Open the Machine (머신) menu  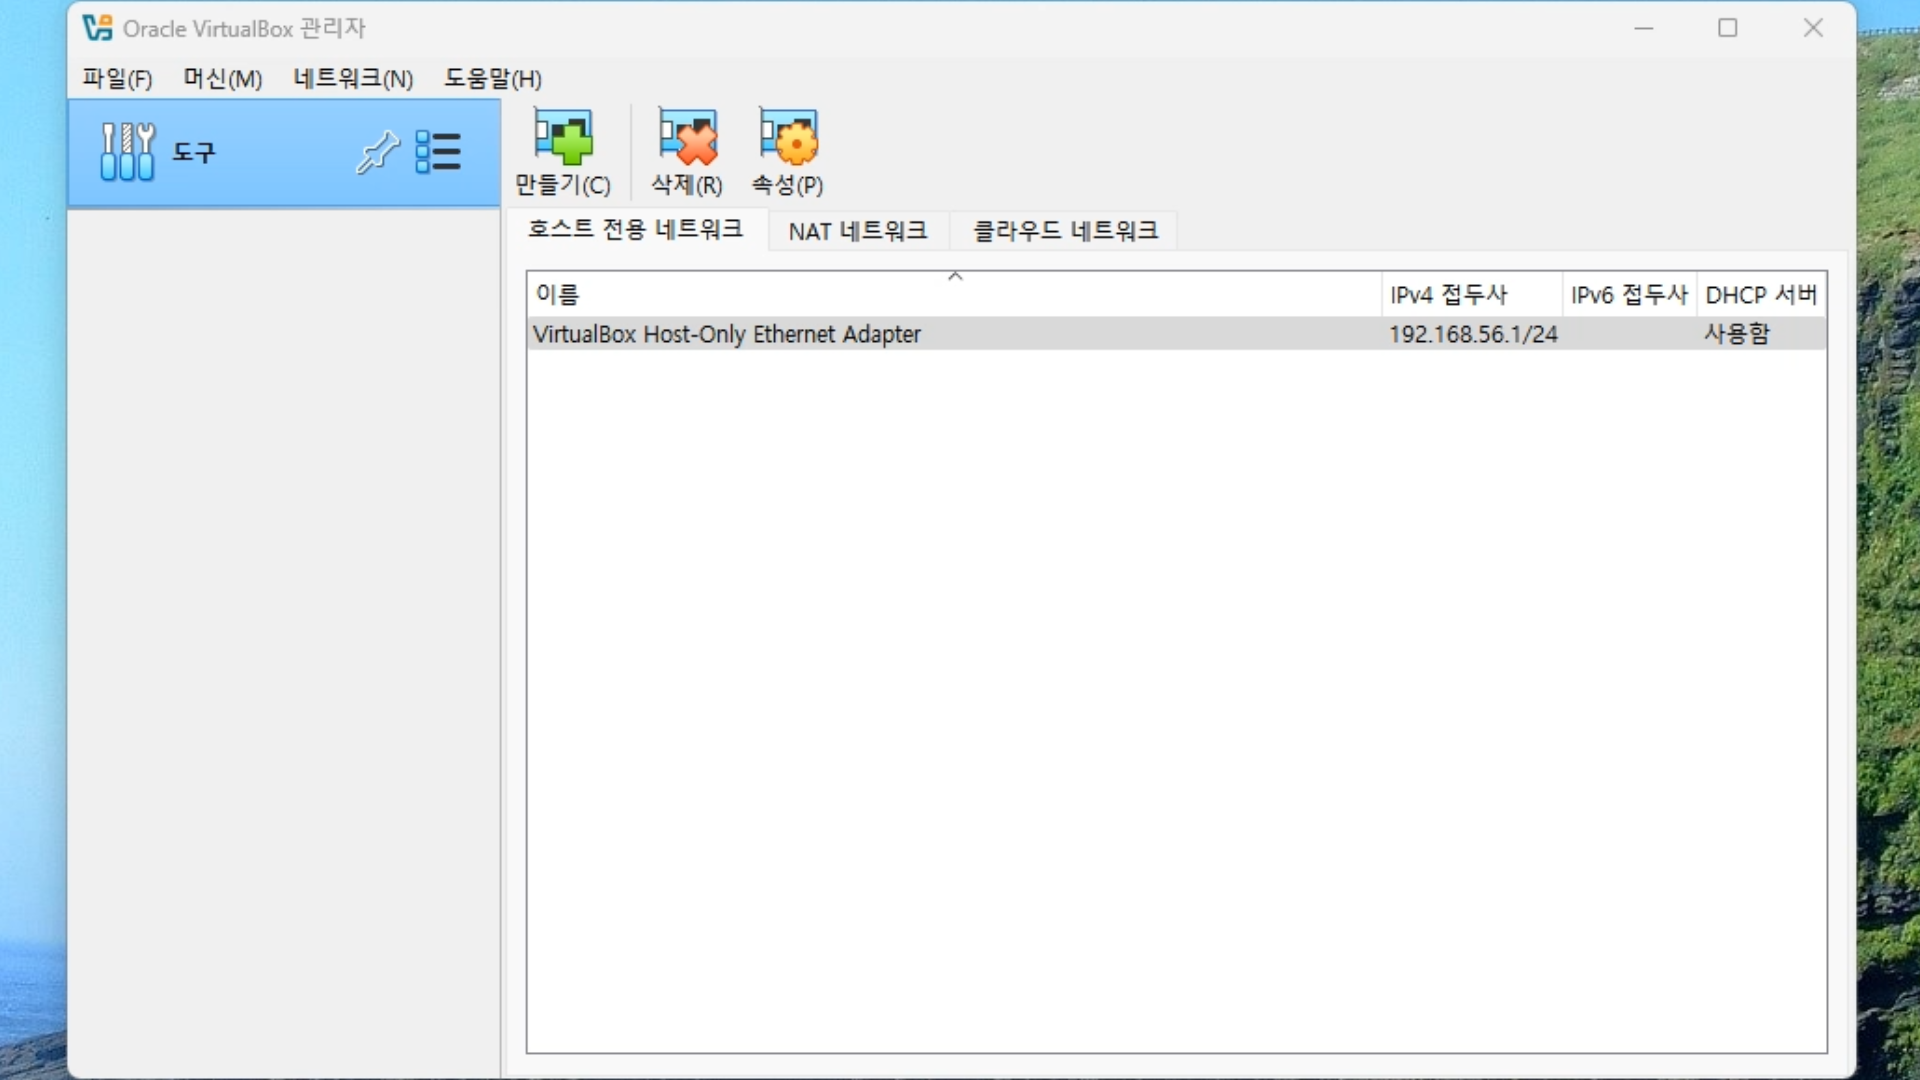click(x=222, y=79)
